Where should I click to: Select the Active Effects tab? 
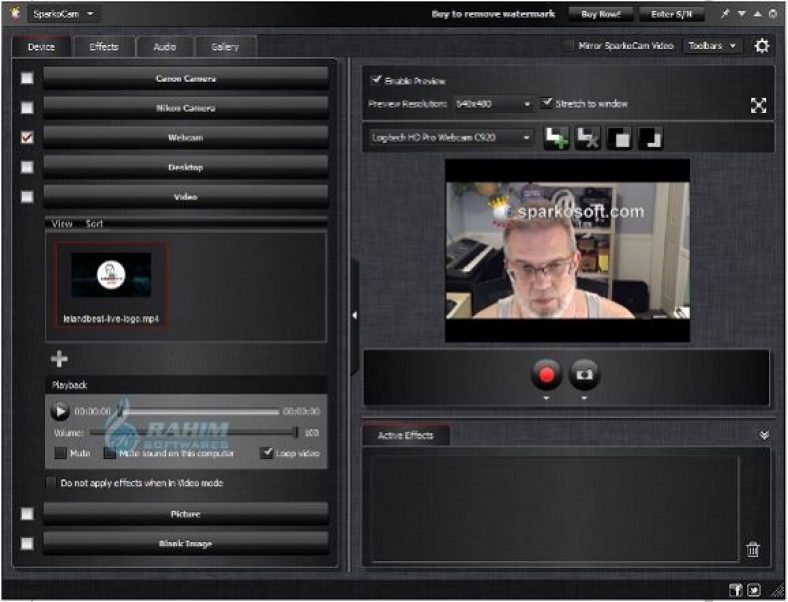pyautogui.click(x=406, y=435)
